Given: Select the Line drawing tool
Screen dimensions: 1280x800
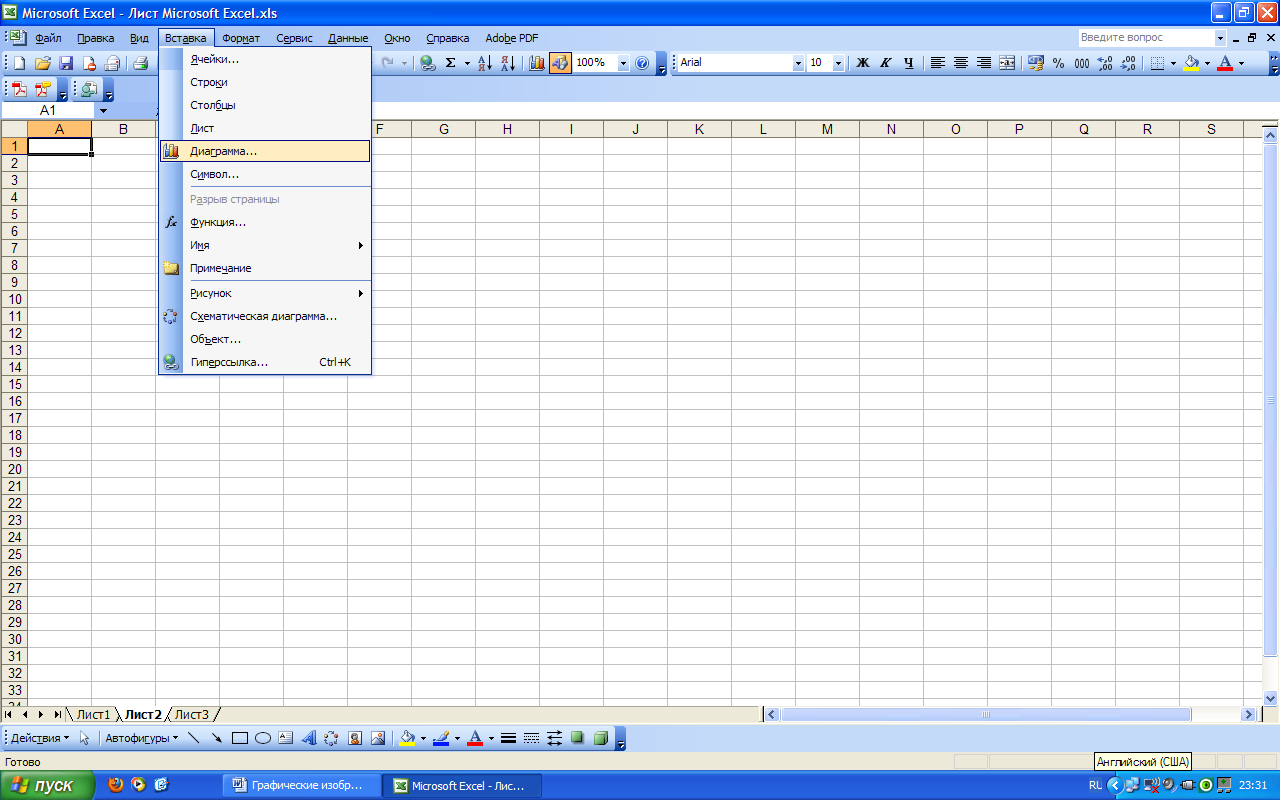Looking at the screenshot, I should tap(193, 738).
